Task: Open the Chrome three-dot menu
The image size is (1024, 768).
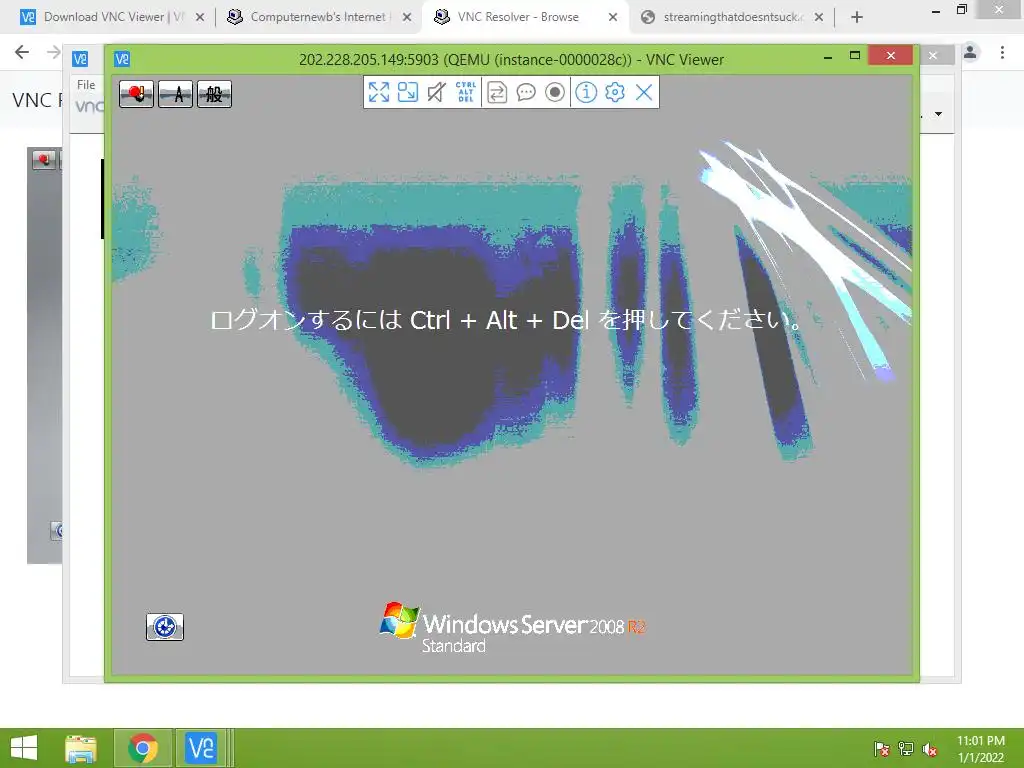Action: 1002,52
